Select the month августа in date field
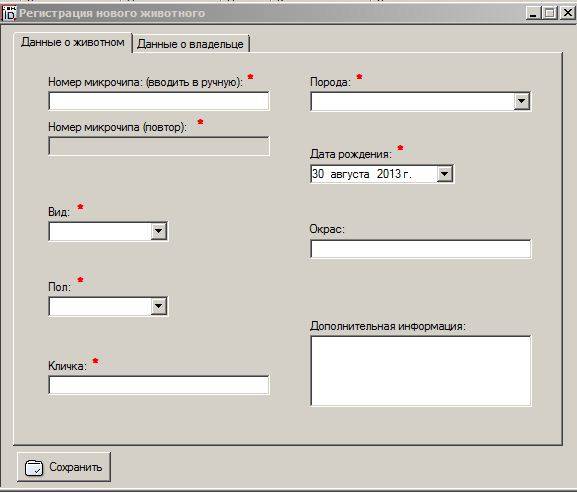Viewport: 577px width, 493px height. click(350, 174)
